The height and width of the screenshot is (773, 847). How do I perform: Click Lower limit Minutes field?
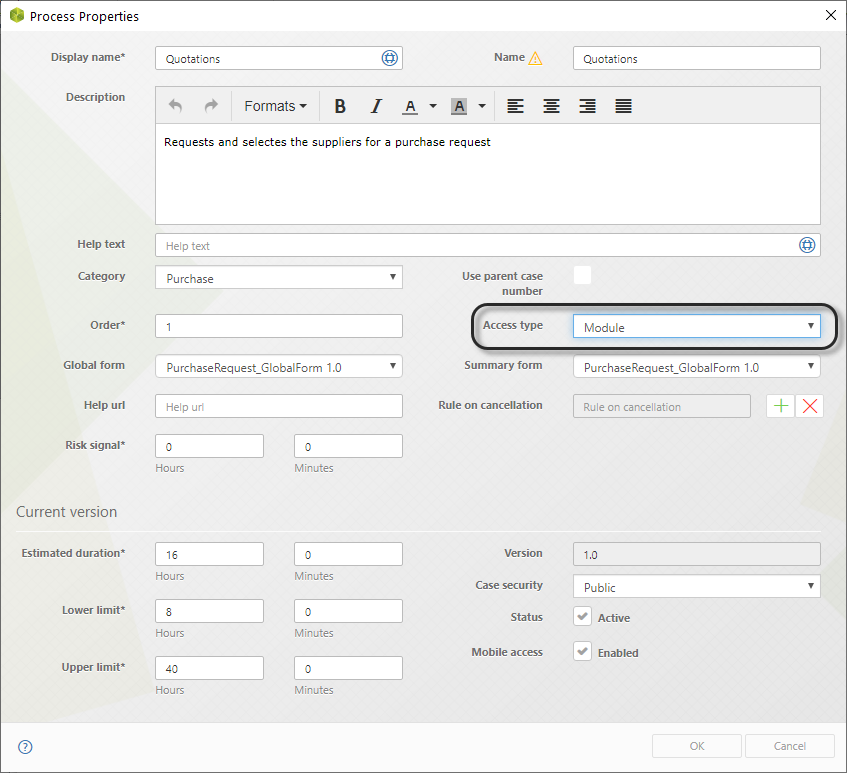tap(348, 611)
